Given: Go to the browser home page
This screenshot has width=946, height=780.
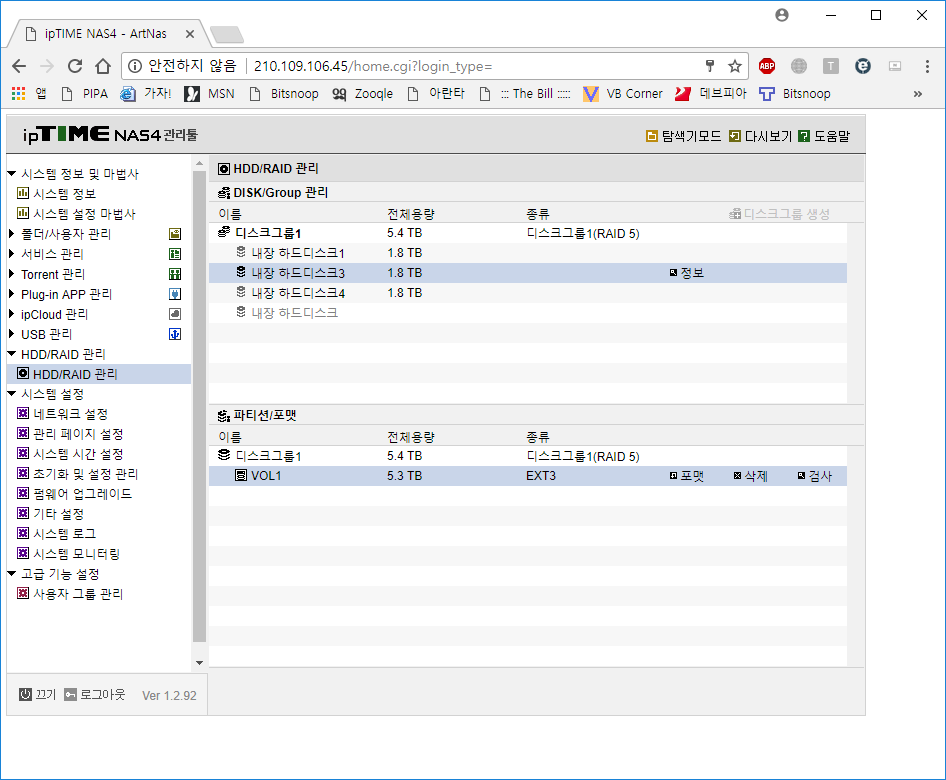Looking at the screenshot, I should click(x=103, y=66).
